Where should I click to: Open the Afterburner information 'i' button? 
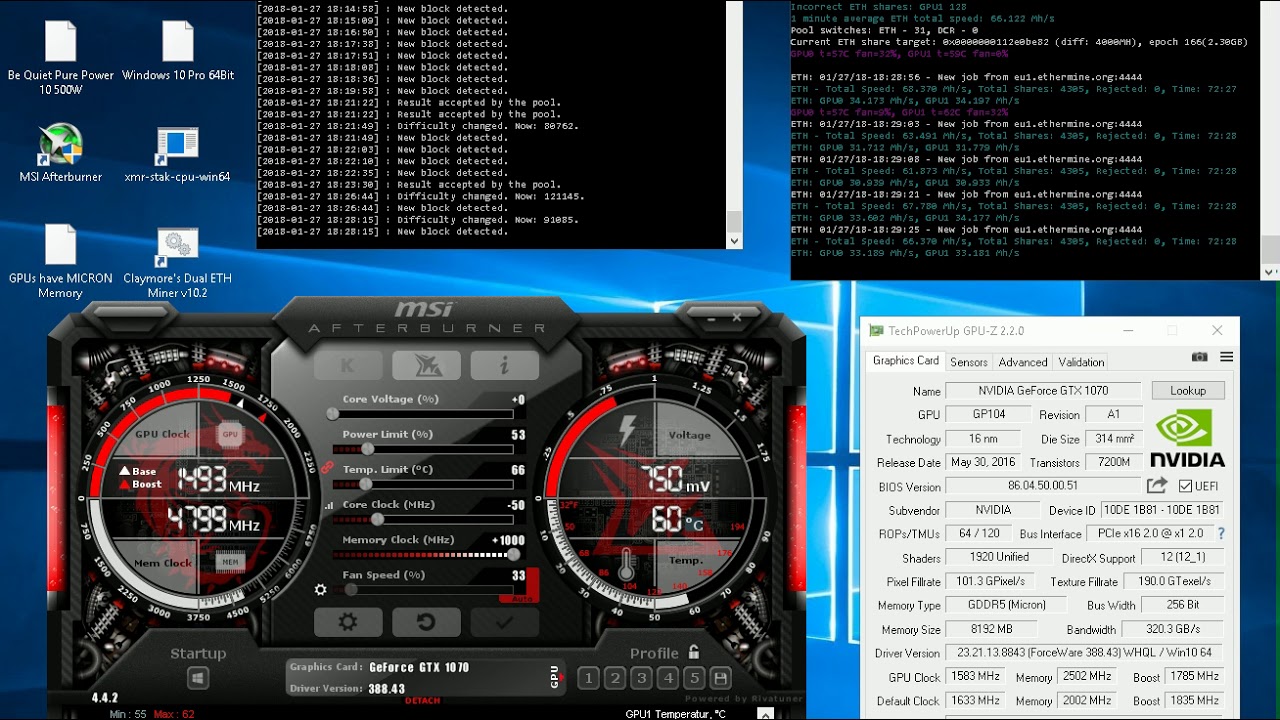pos(504,366)
